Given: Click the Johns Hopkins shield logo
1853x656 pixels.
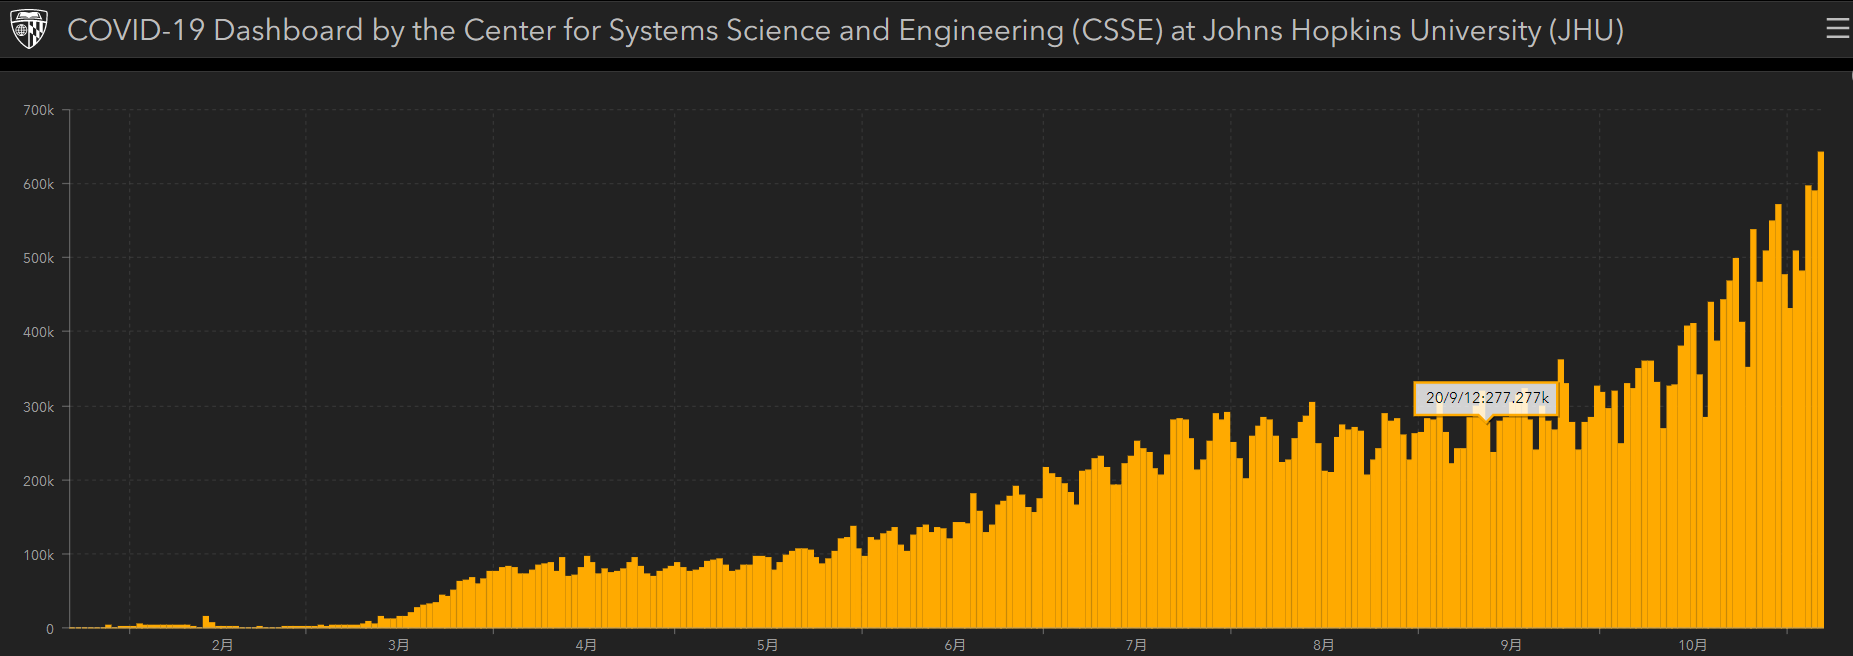Looking at the screenshot, I should click(28, 30).
